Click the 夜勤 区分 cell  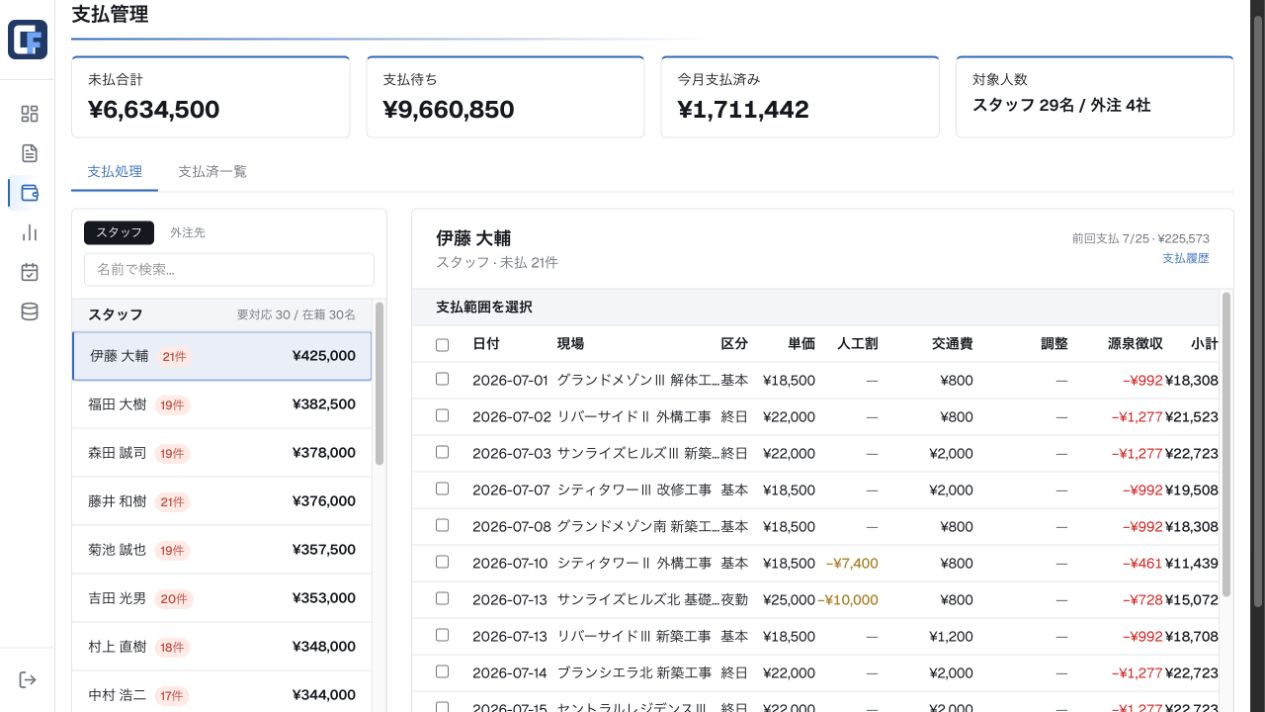coord(734,600)
